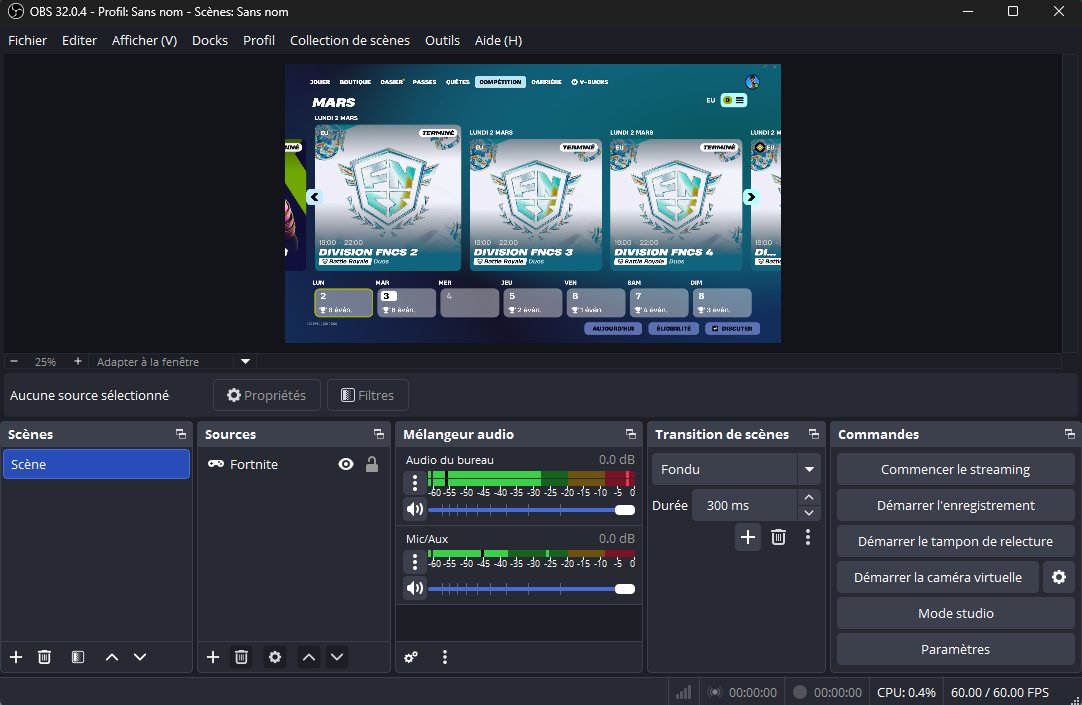Mute the Audio du bureau speaker
1082x705 pixels.
415,509
